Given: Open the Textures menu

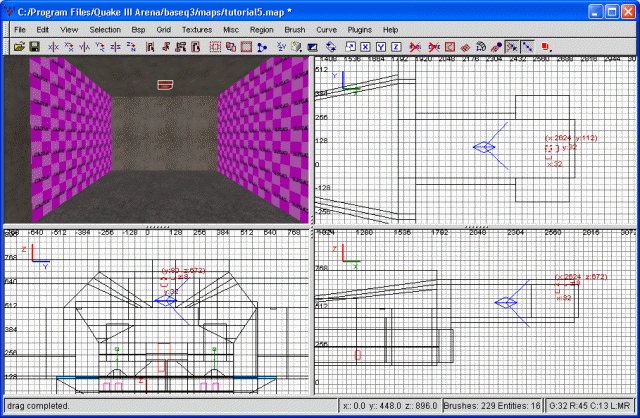Looking at the screenshot, I should 197,30.
